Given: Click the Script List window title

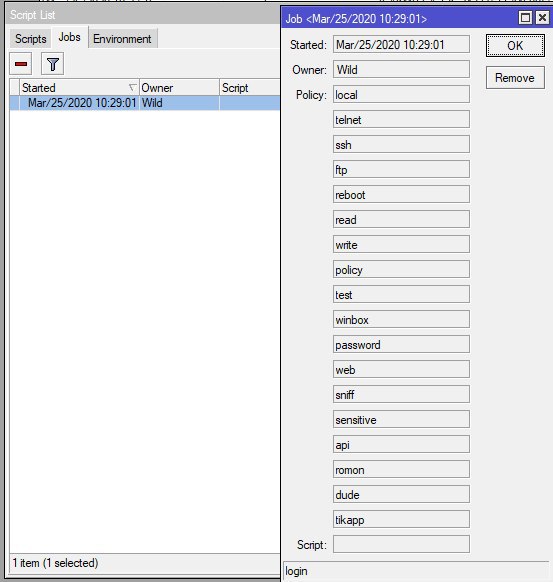Looking at the screenshot, I should (32, 15).
